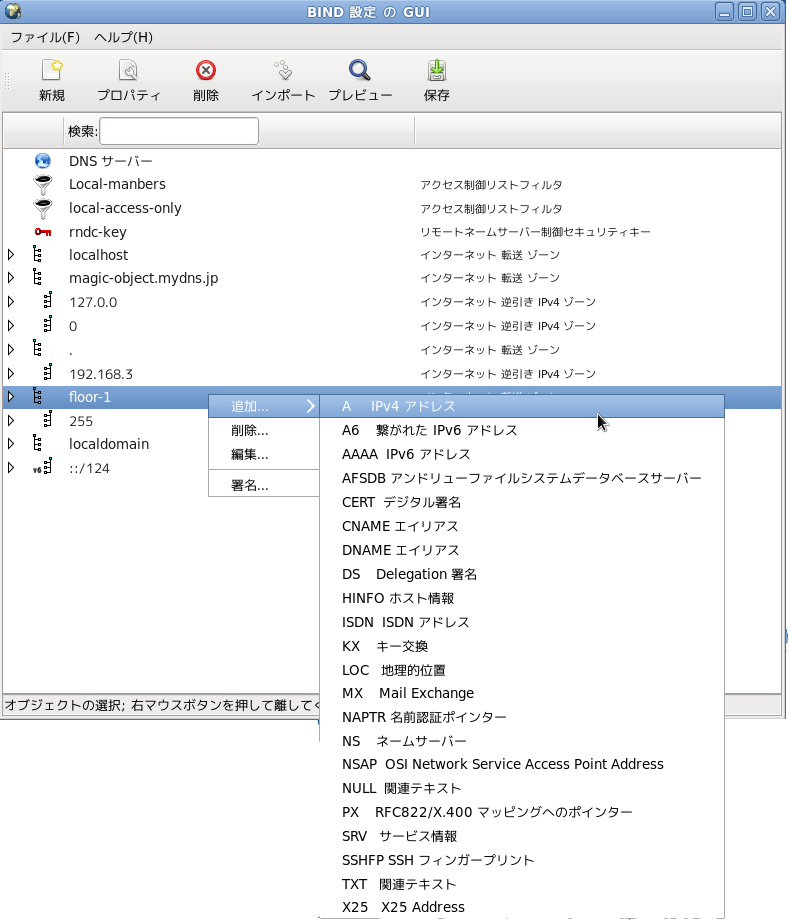Open the ヘルプ(H) menu
790x920 pixels.
123,37
